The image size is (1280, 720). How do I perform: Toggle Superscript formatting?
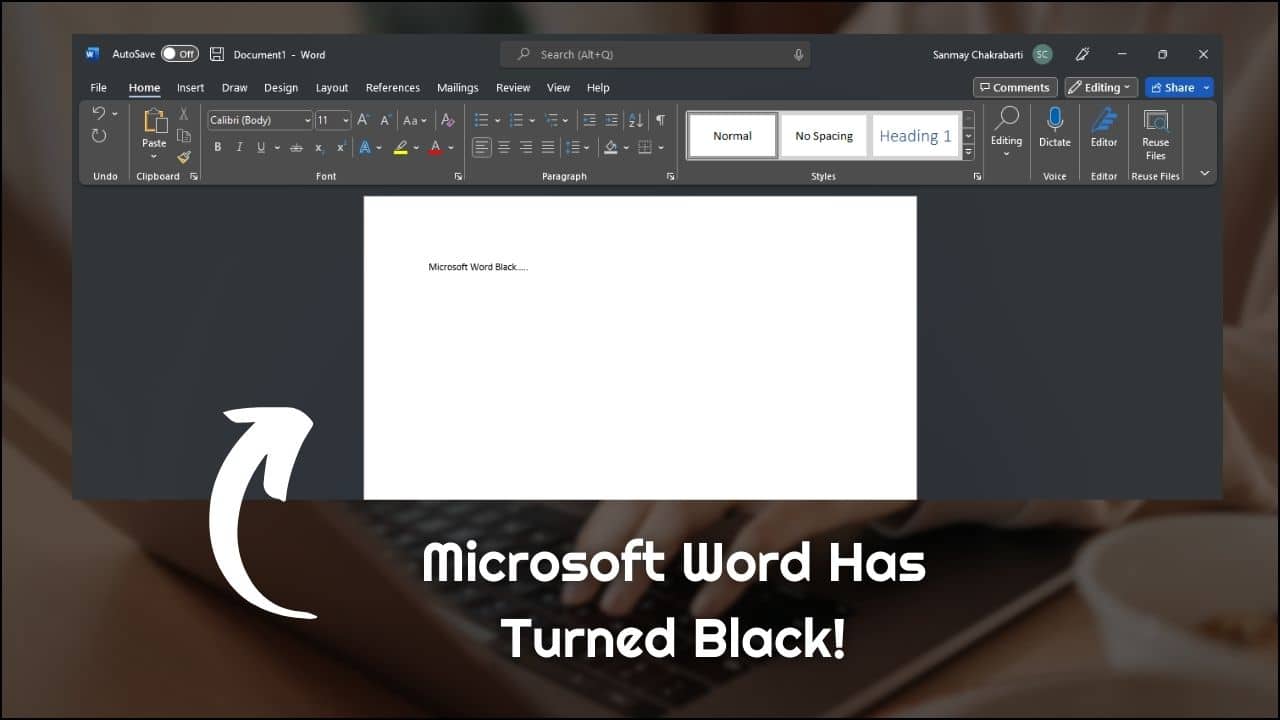[x=341, y=147]
